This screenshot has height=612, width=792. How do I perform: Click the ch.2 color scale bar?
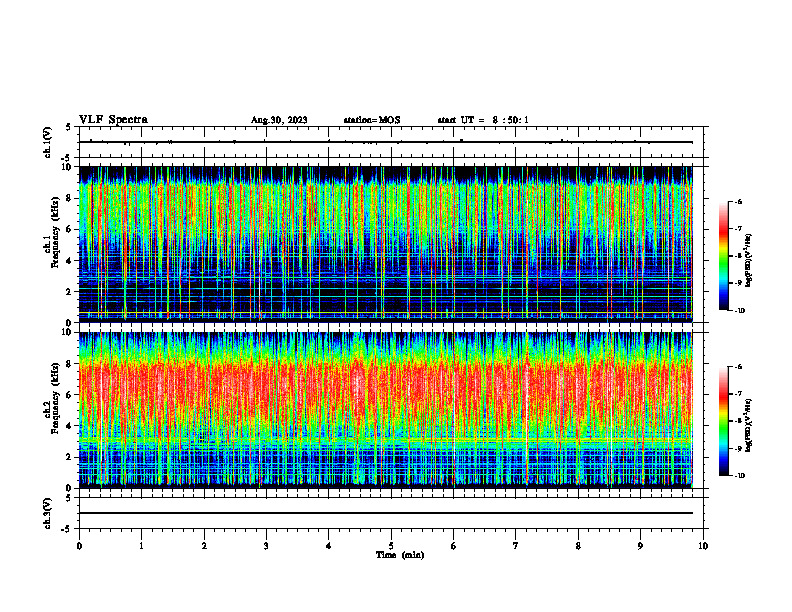723,421
